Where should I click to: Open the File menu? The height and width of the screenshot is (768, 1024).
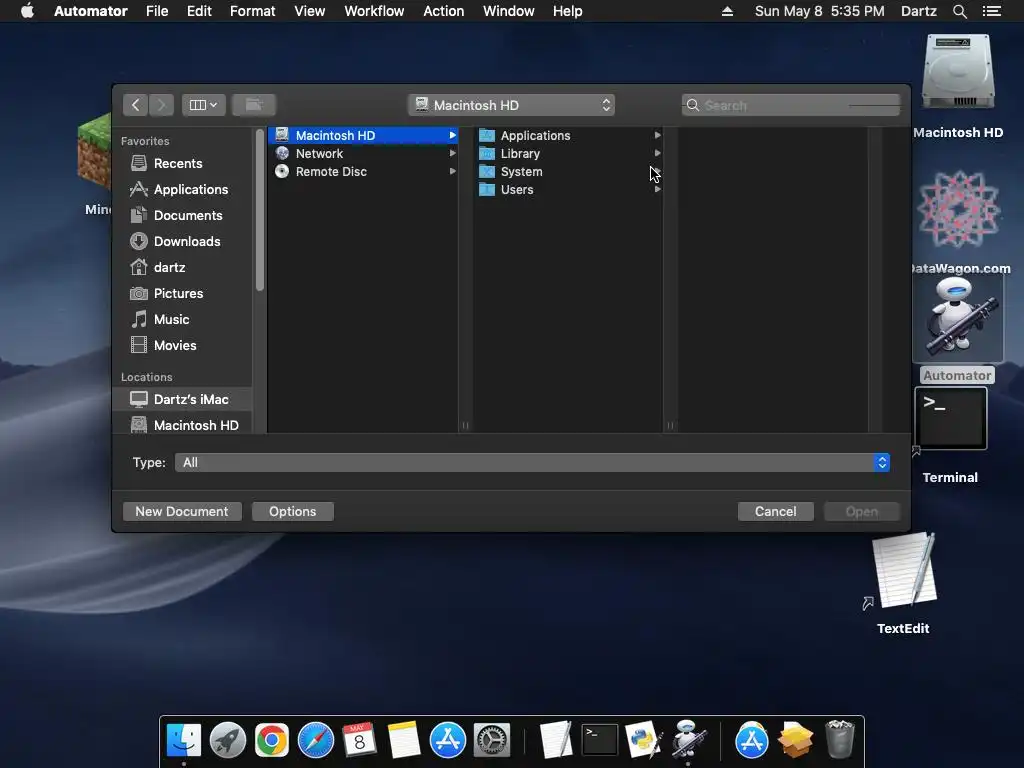tap(157, 11)
